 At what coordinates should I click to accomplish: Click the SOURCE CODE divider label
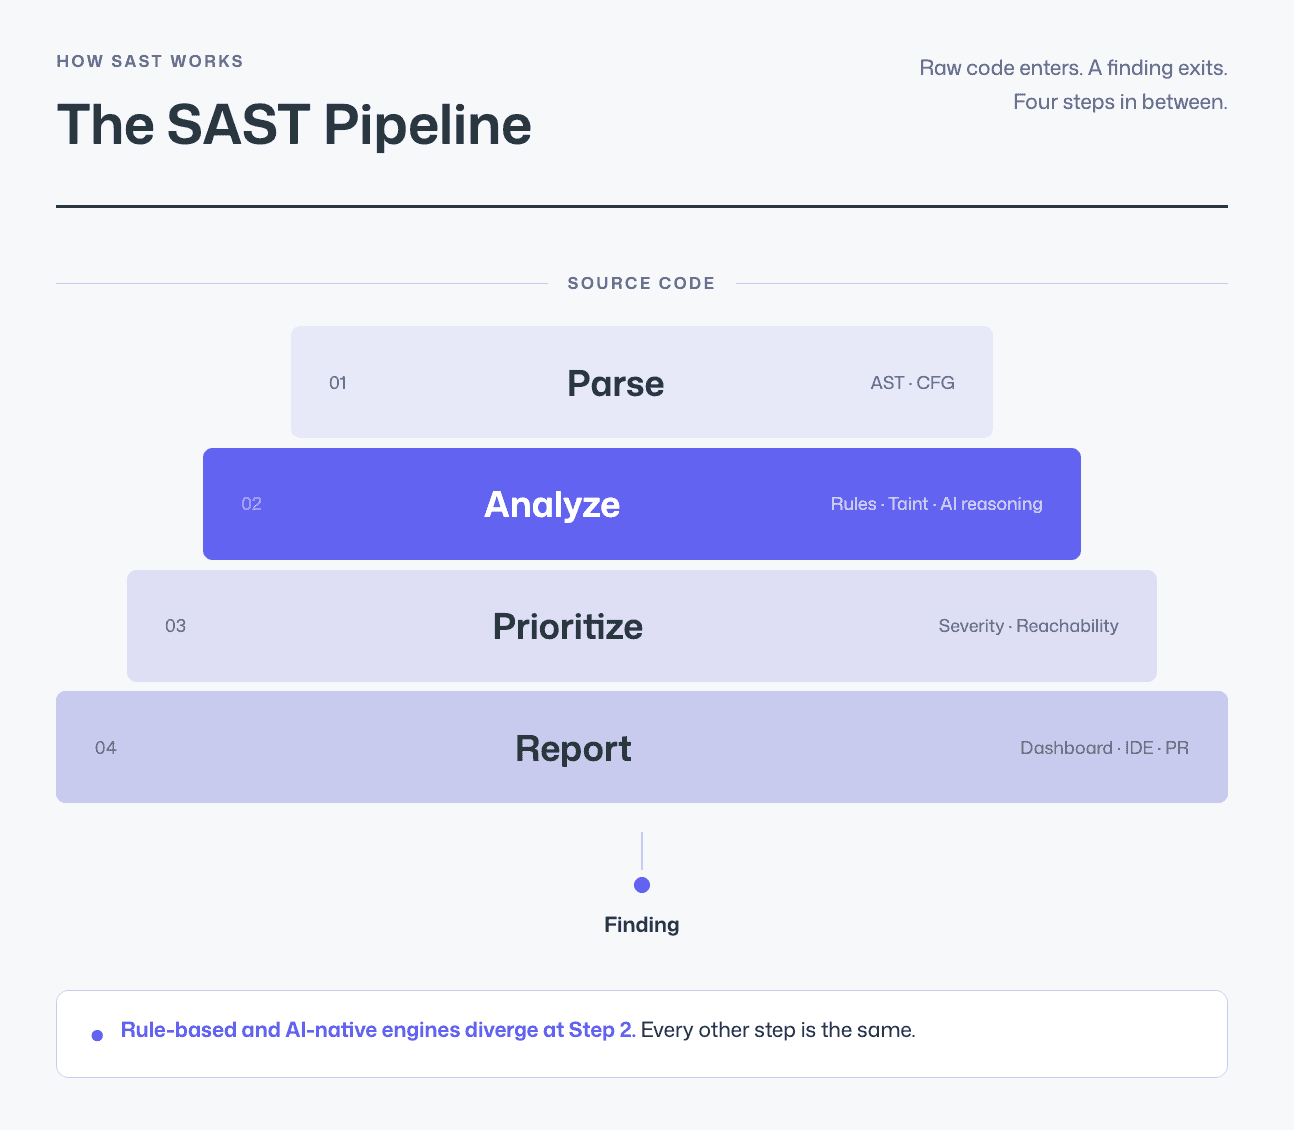click(x=641, y=283)
